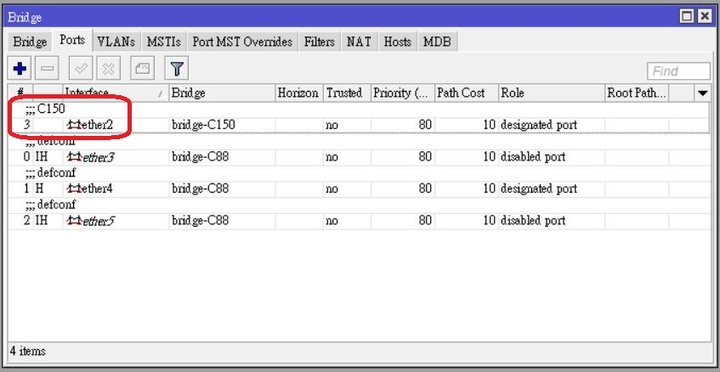Switch to the Filters tab
Image resolution: width=720 pixels, height=372 pixels.
click(319, 42)
